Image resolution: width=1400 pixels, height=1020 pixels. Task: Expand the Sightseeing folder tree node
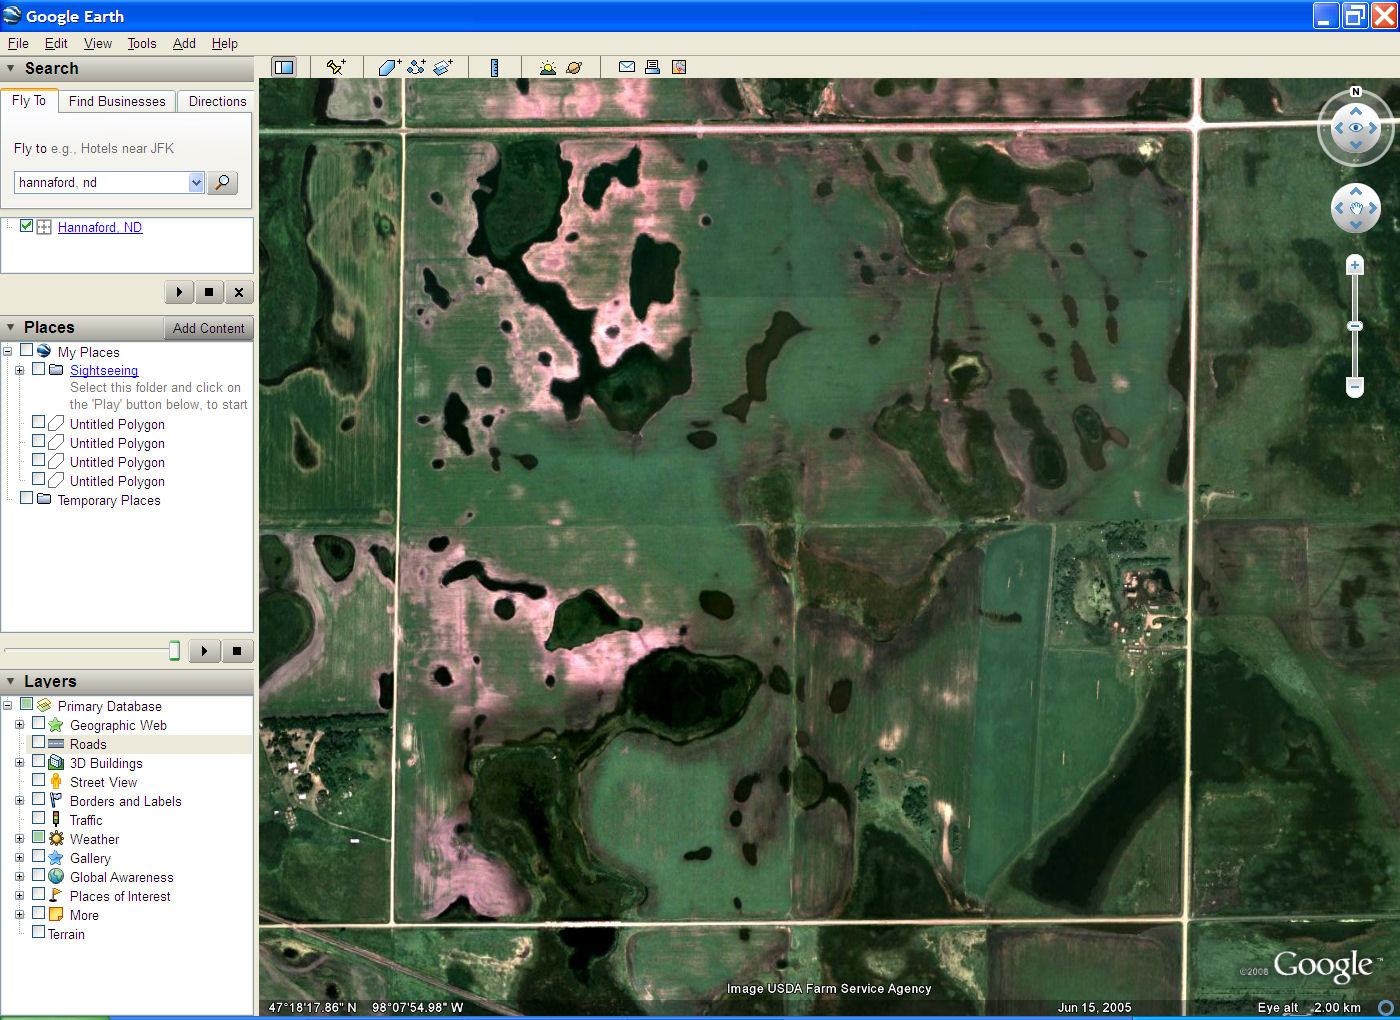click(19, 370)
